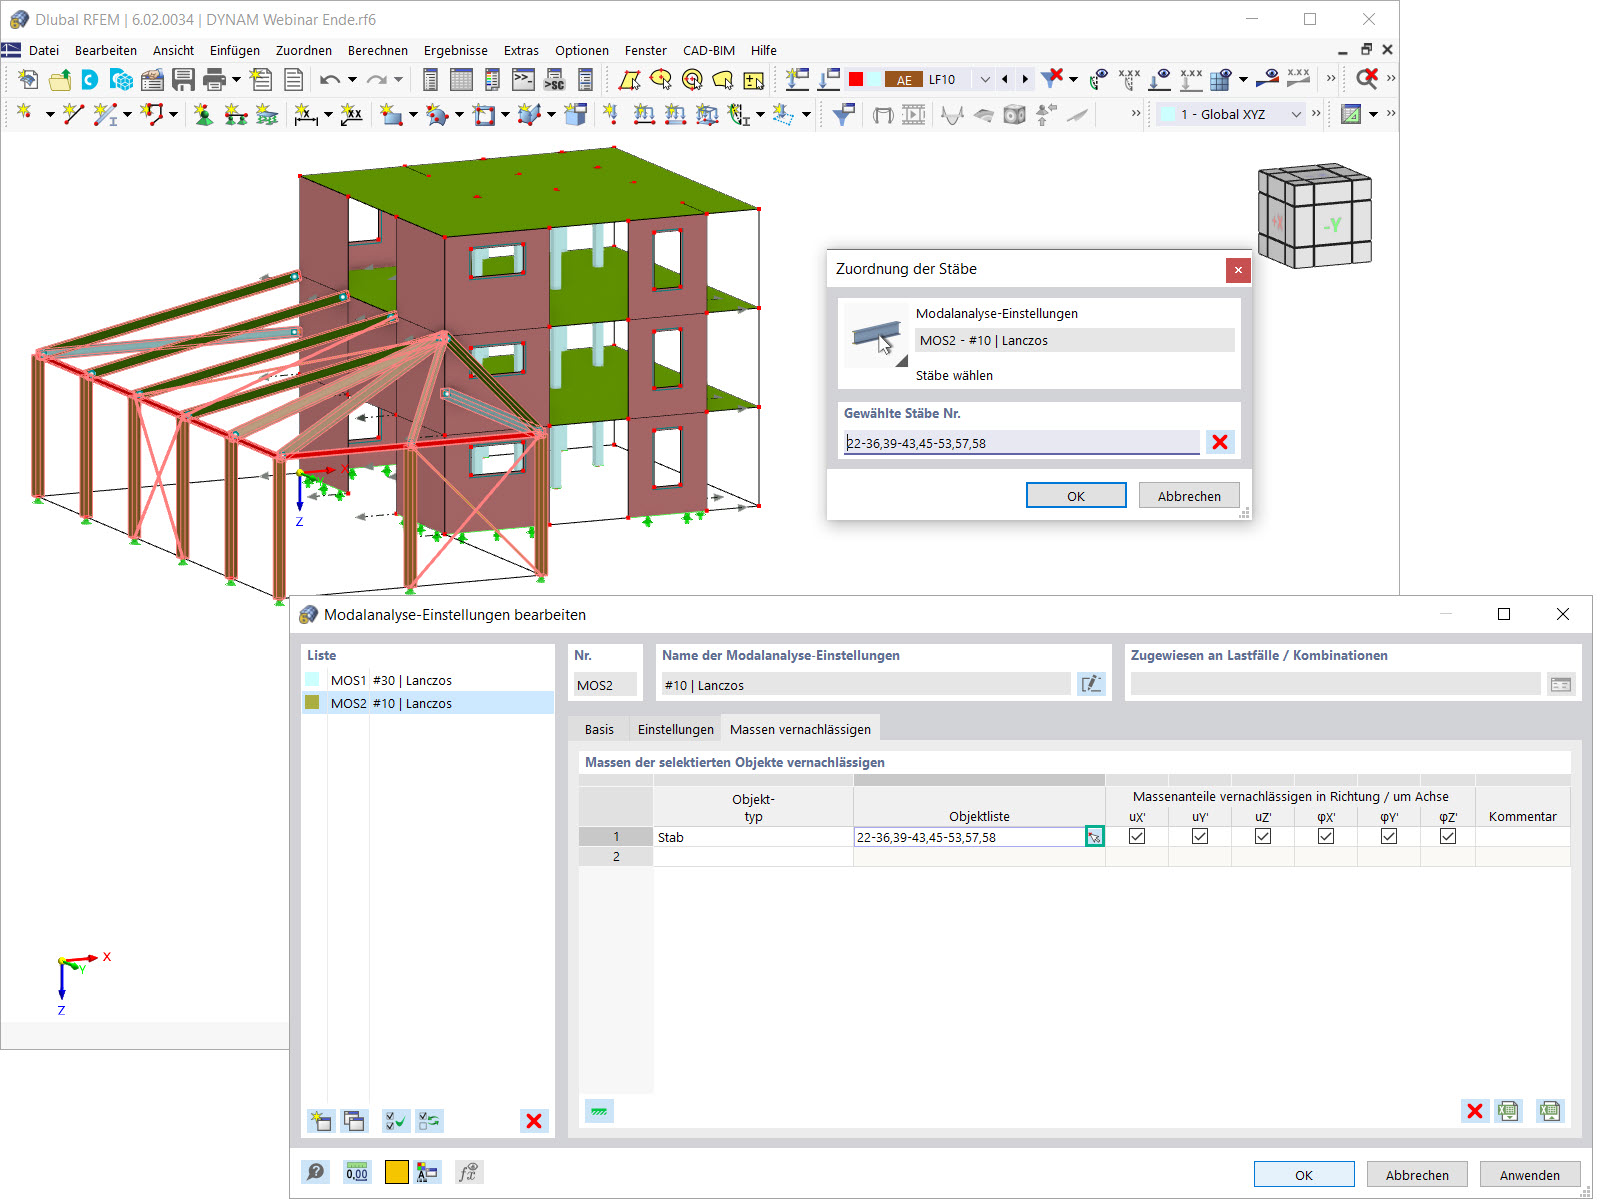Click the undo arrow icon
The height and width of the screenshot is (1200, 1600).
(x=330, y=79)
